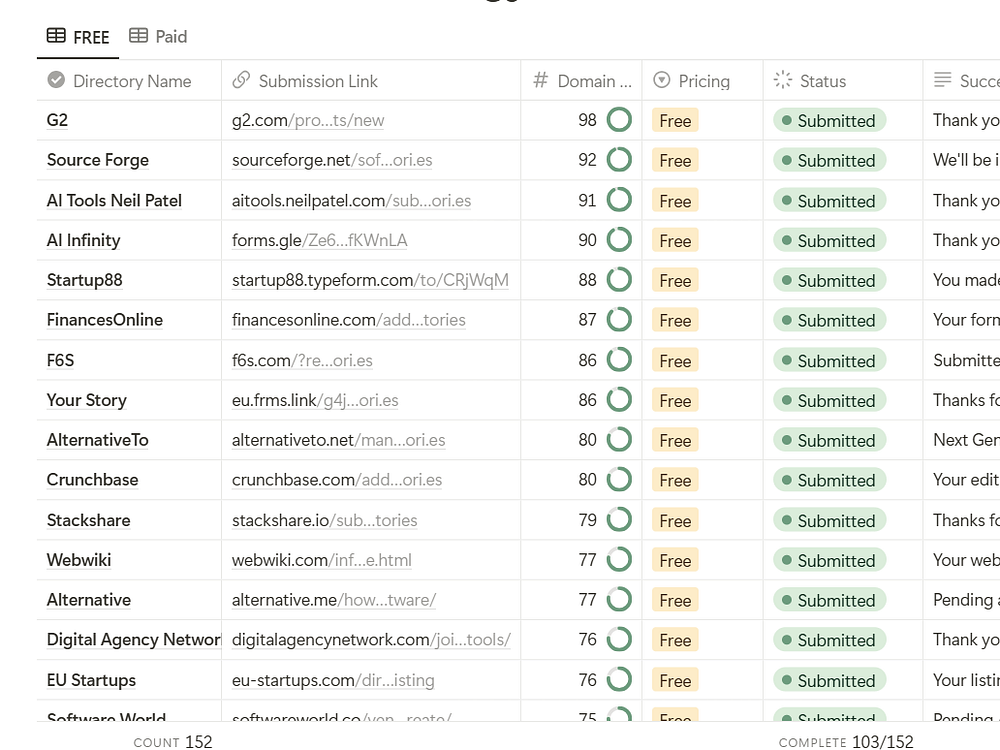Click the hash icon on Domain column
The image size is (1000, 750).
point(541,81)
